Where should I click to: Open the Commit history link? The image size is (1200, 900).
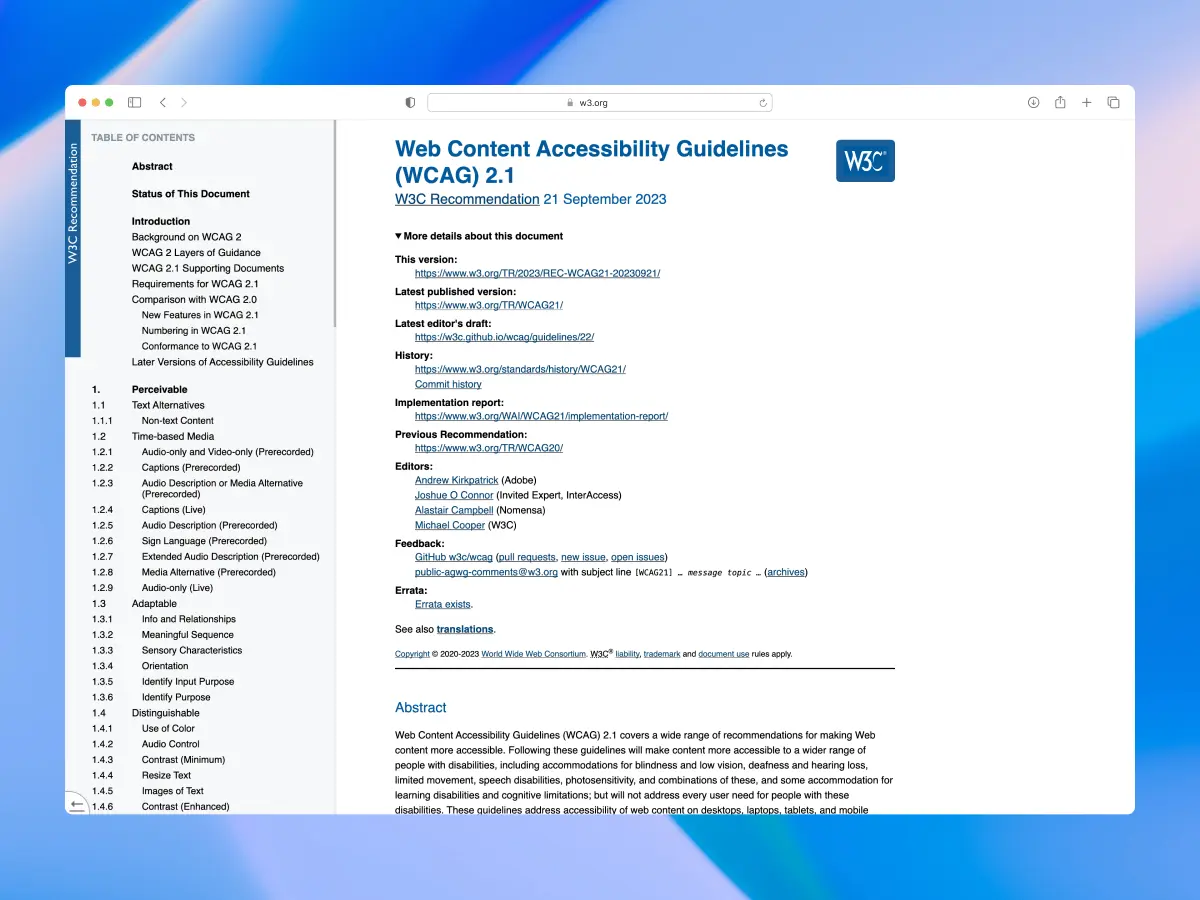(448, 384)
